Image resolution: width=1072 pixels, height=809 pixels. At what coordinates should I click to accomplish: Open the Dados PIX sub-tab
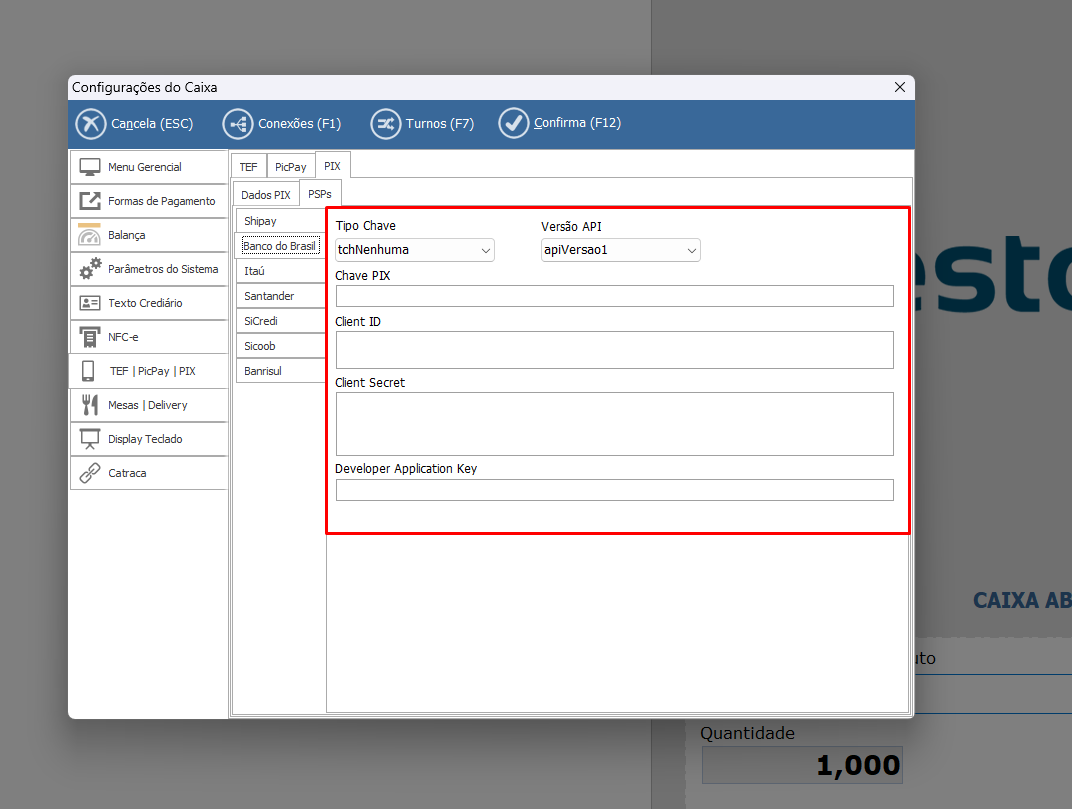pos(266,194)
